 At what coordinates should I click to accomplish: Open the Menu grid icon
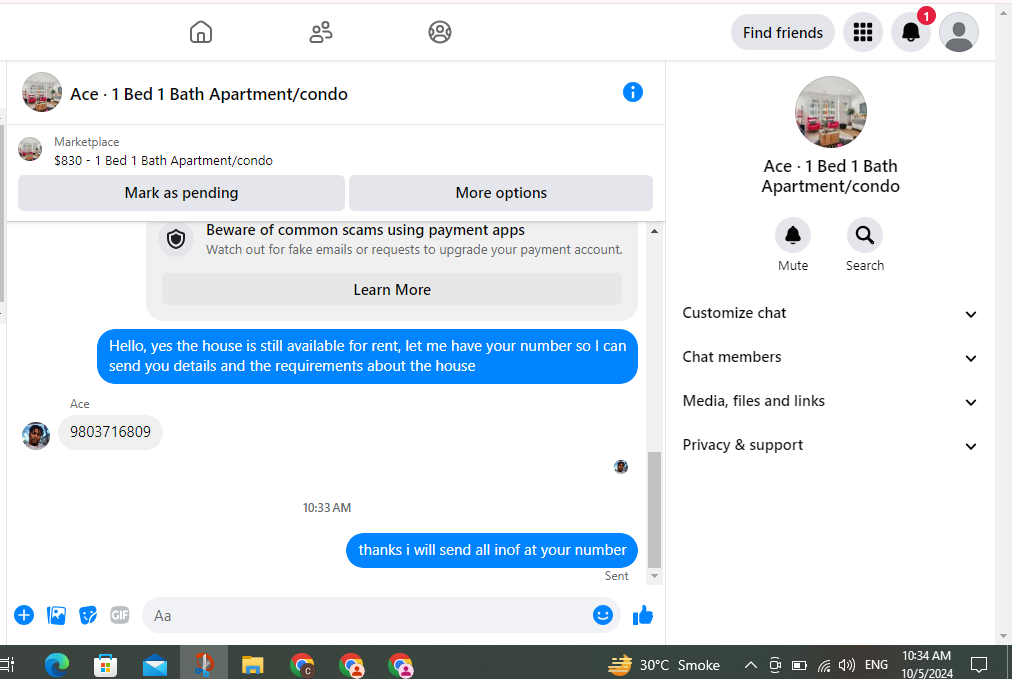click(863, 32)
